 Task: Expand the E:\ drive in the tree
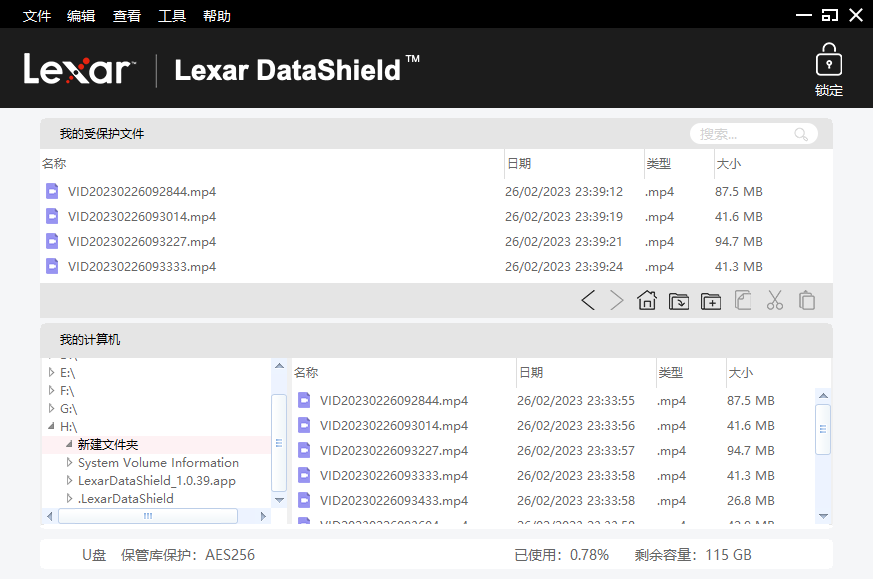(x=51, y=372)
